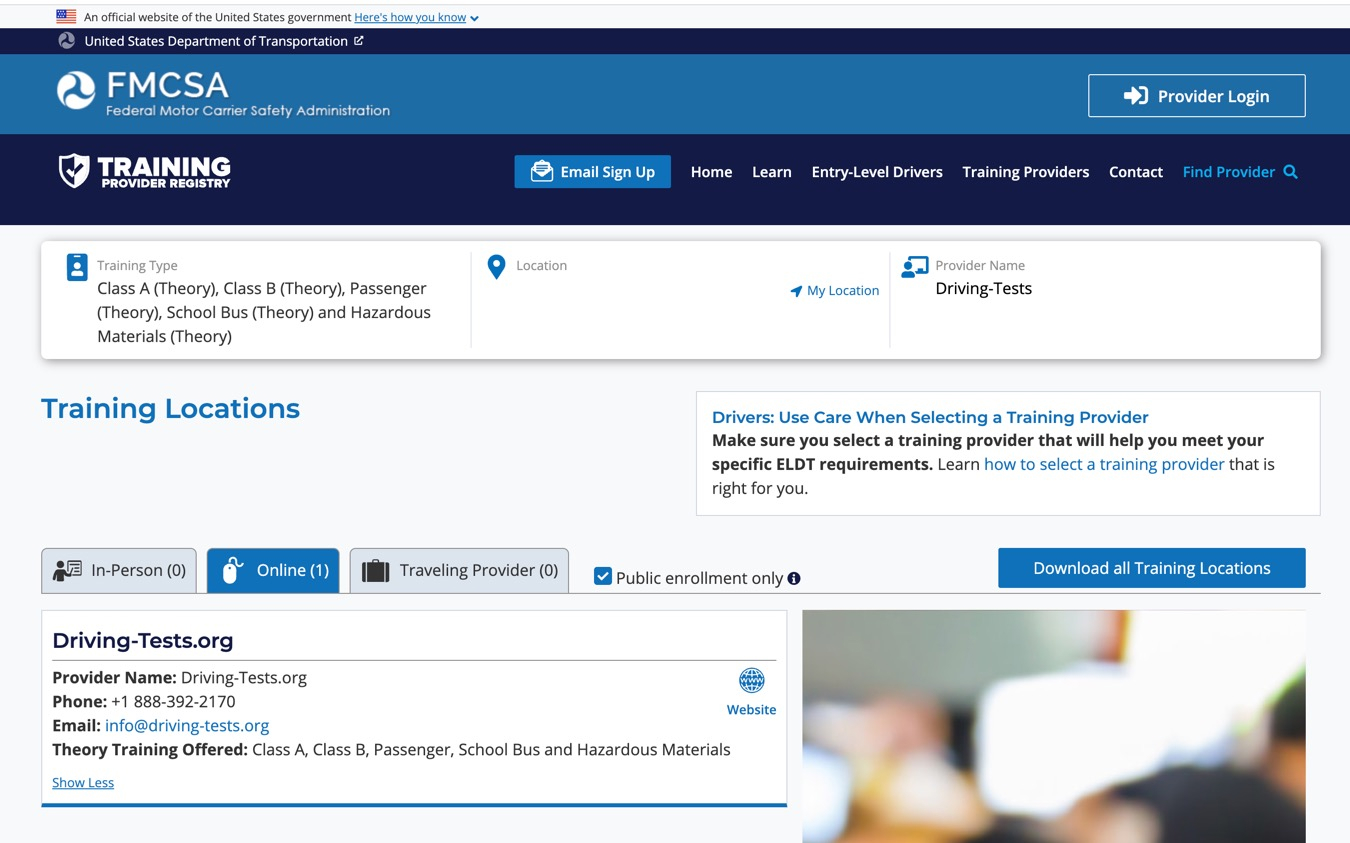Open Entry-Level Drivers menu item
The width and height of the screenshot is (1350, 843).
[x=877, y=172]
